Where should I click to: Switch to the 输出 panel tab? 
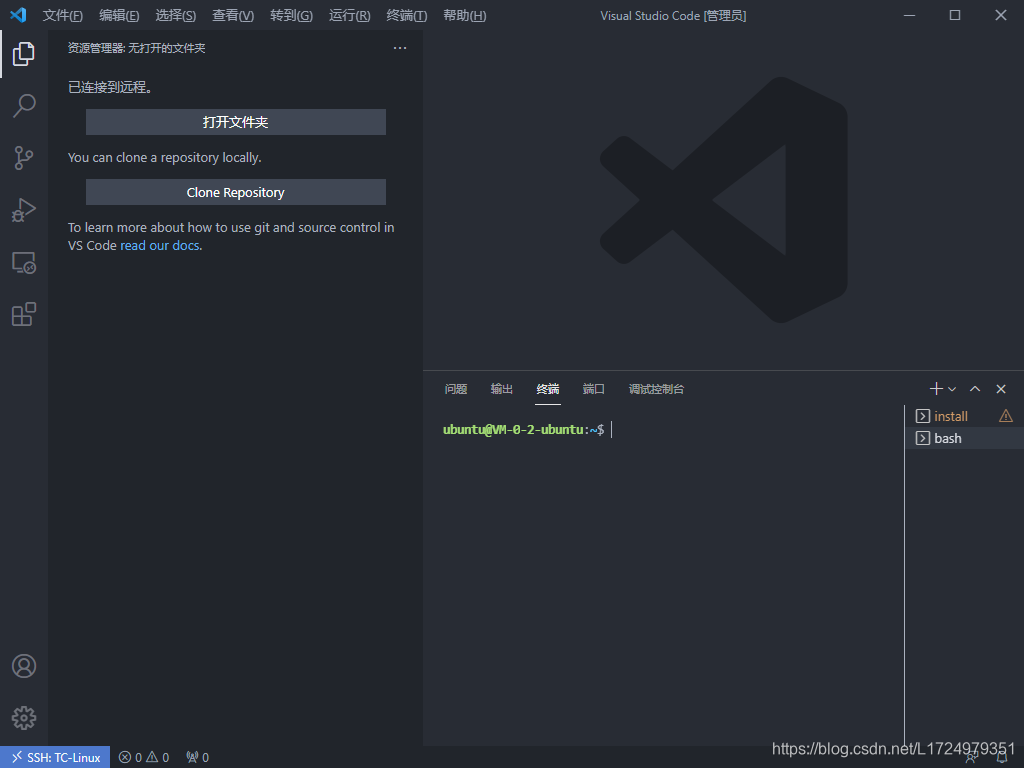click(x=502, y=389)
